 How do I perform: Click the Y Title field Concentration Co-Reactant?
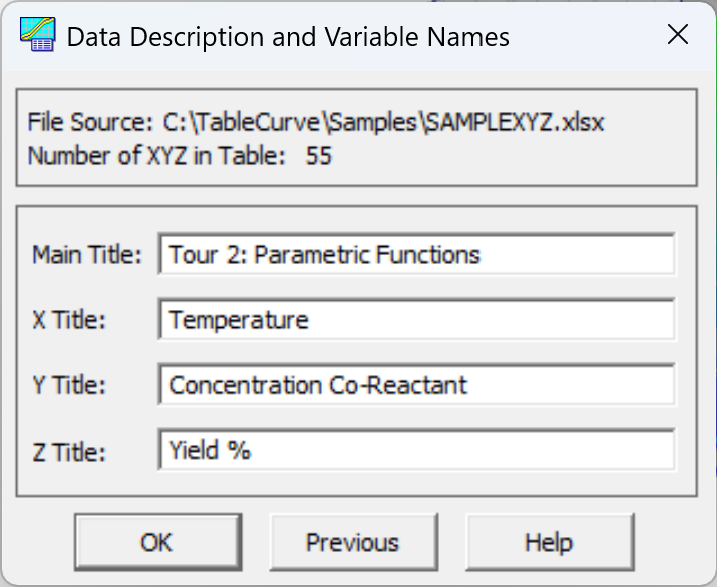tap(417, 384)
